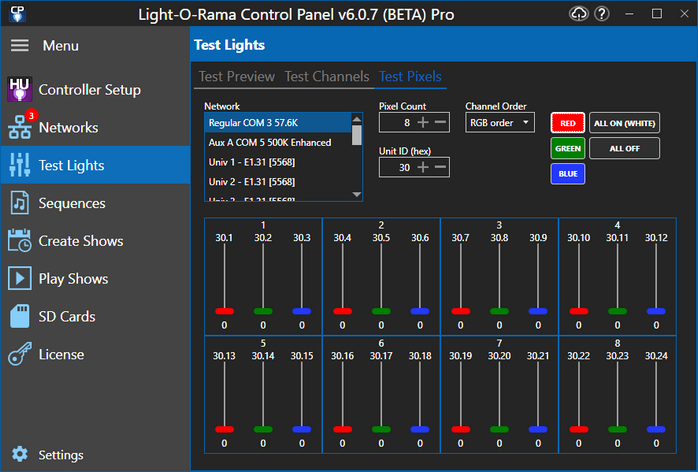Click red slider handle for channel 30.7
Viewport: 698px width, 472px height.
[460, 311]
